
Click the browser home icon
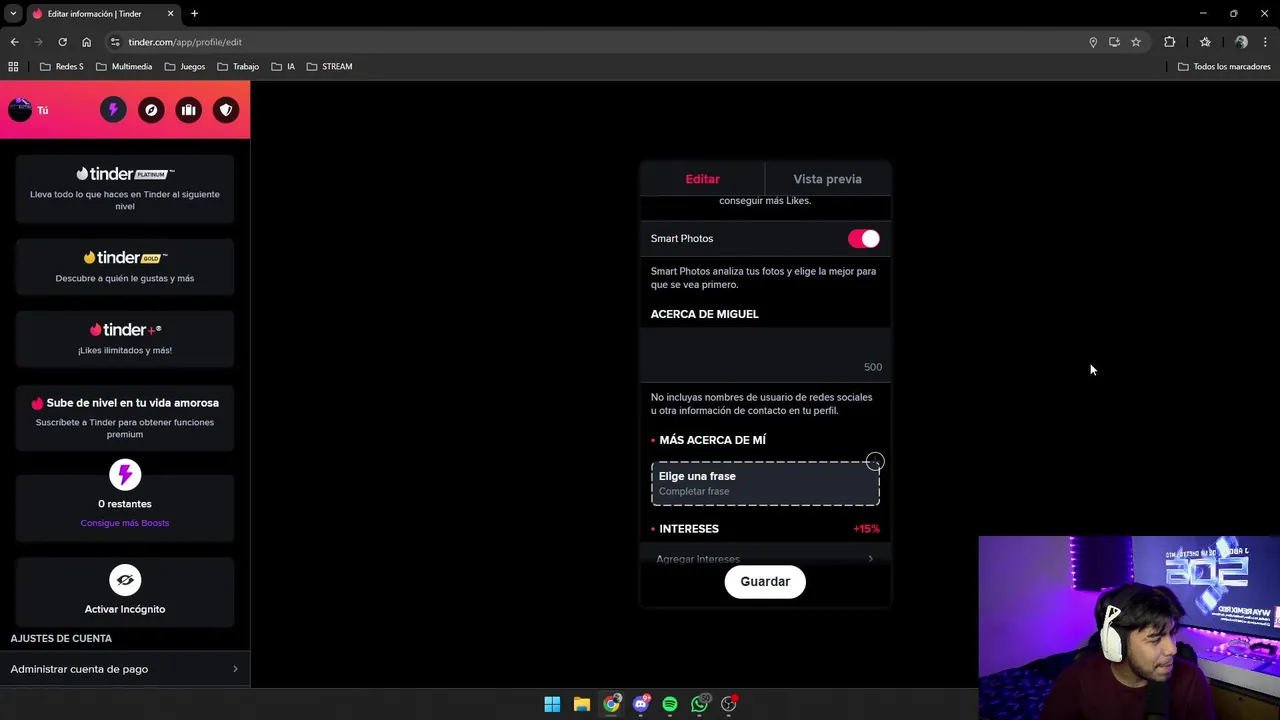tap(86, 42)
